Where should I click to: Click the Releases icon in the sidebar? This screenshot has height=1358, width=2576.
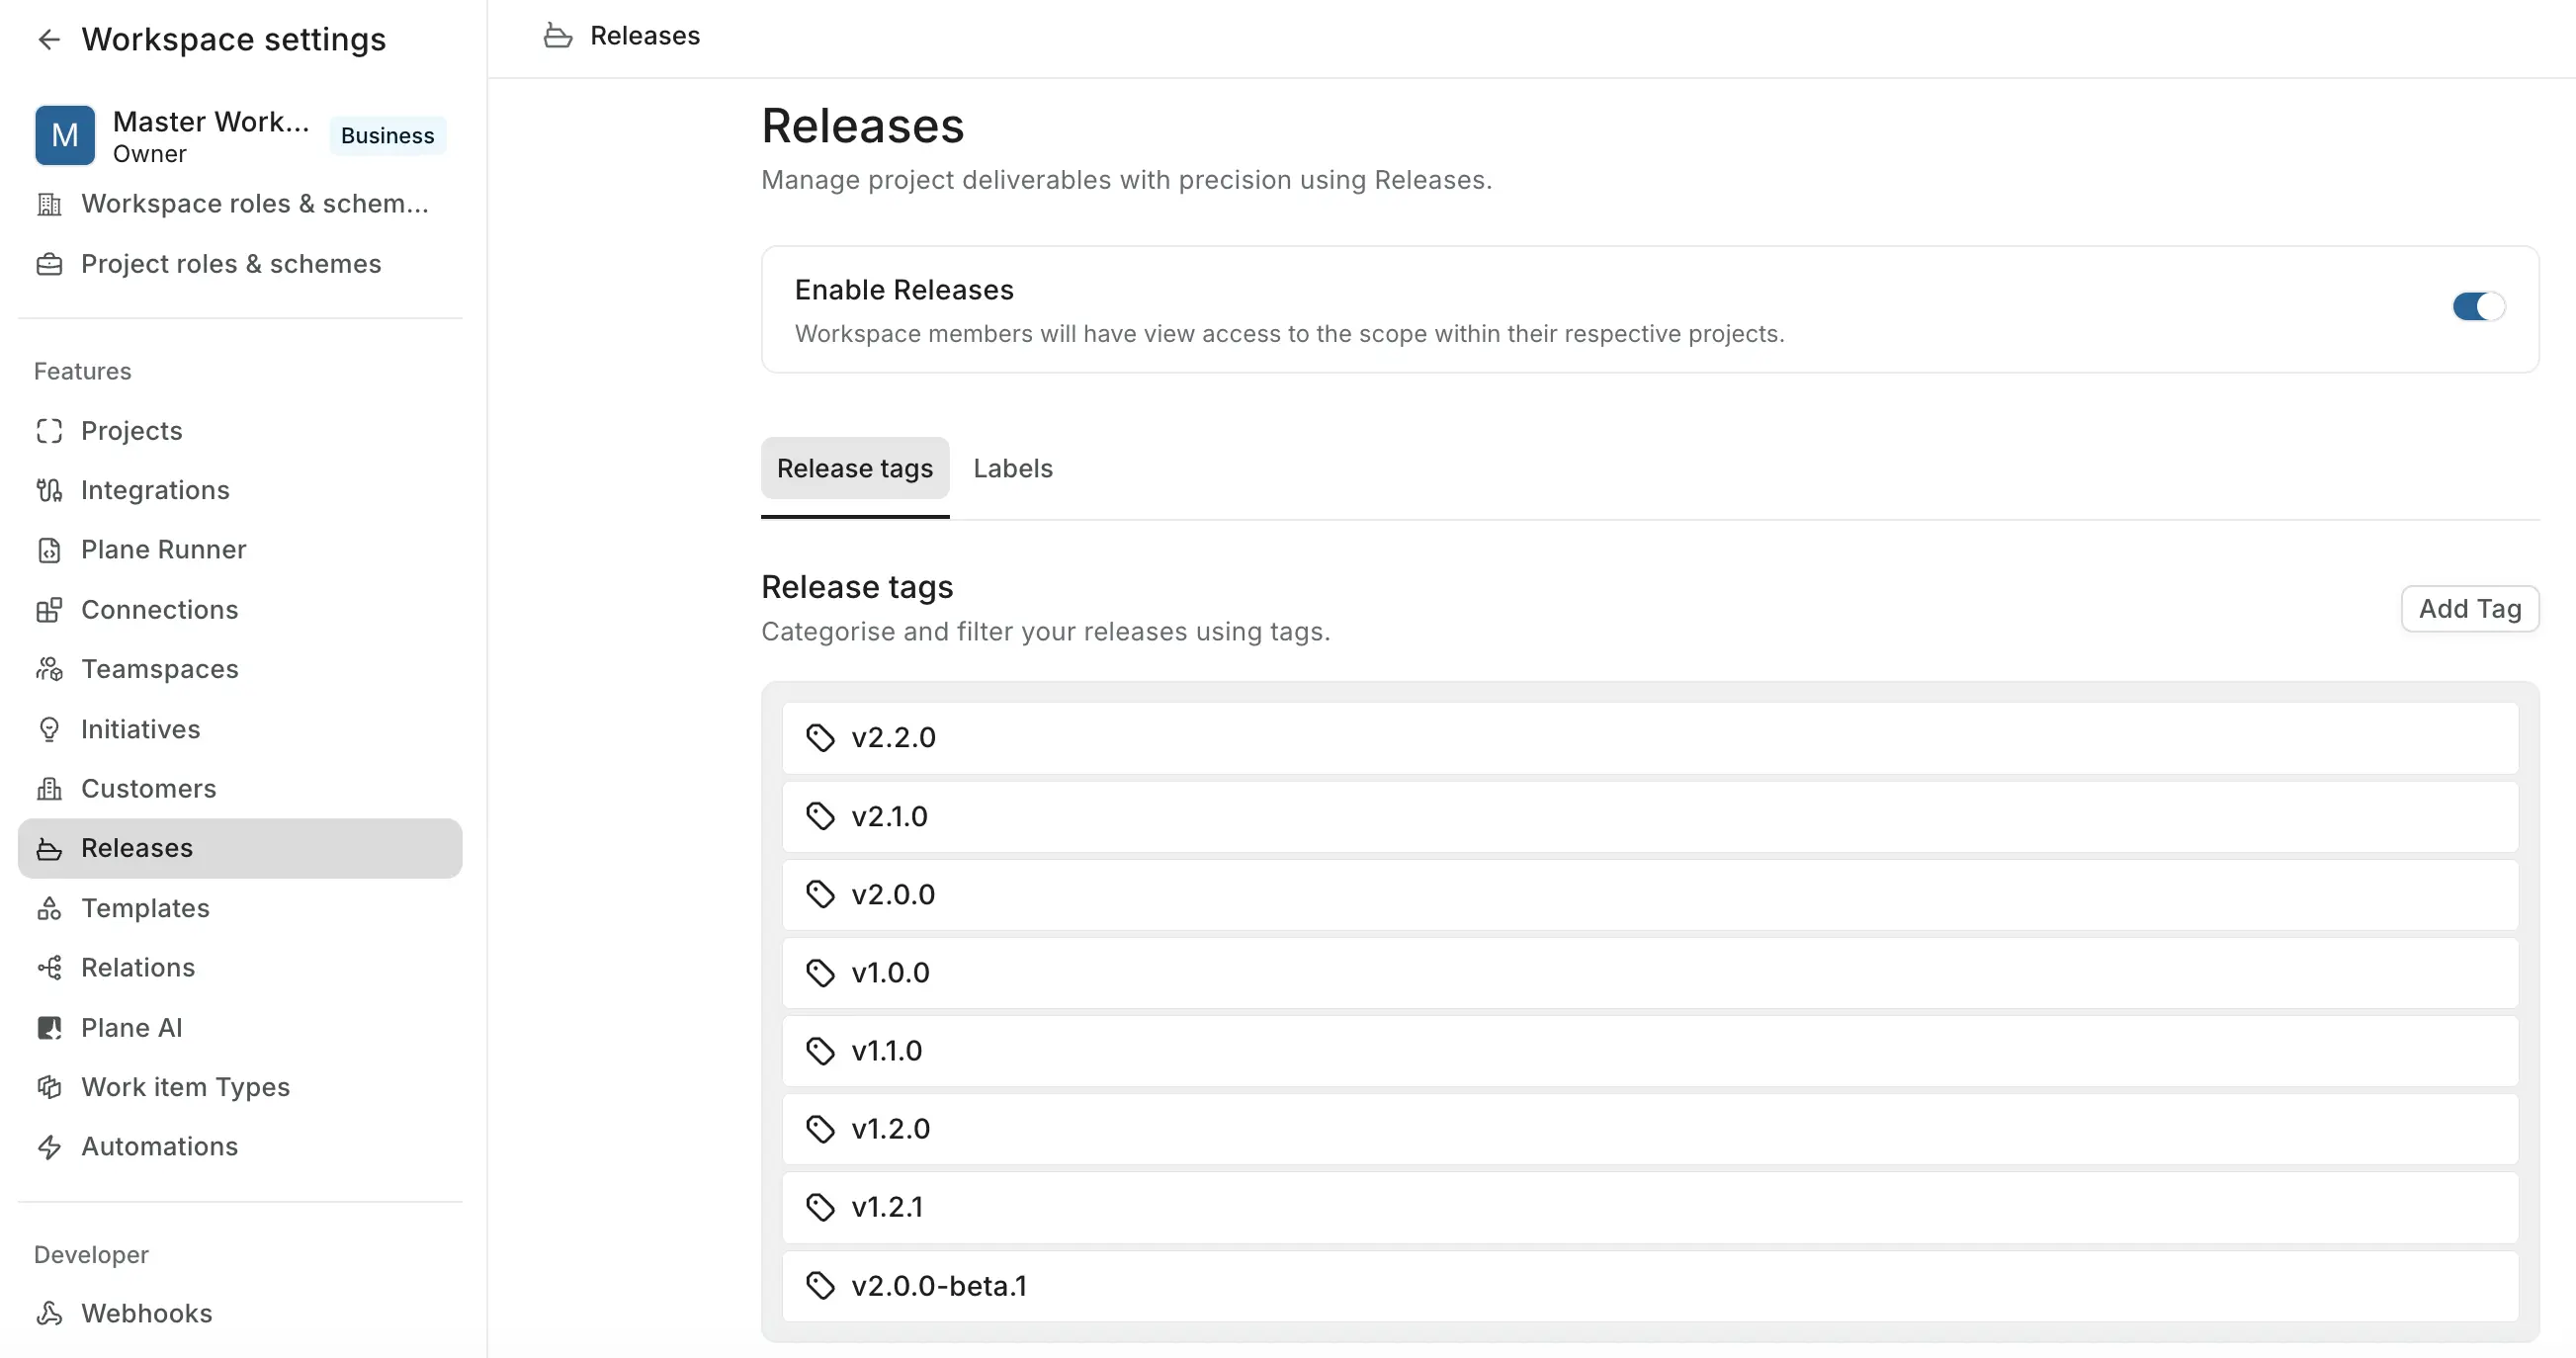[49, 849]
